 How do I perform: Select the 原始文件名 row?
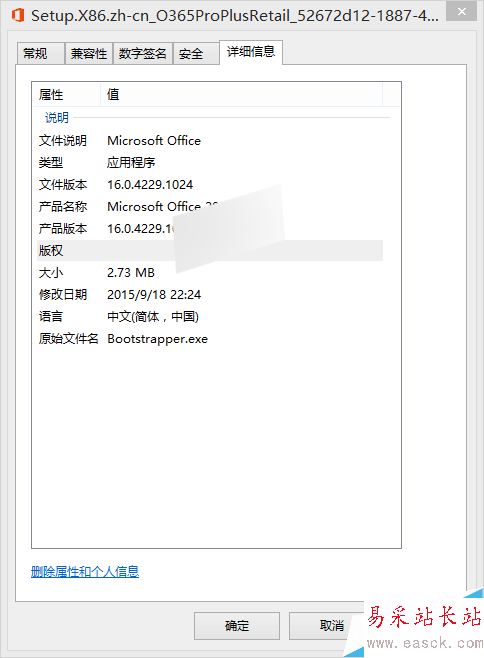(x=210, y=339)
